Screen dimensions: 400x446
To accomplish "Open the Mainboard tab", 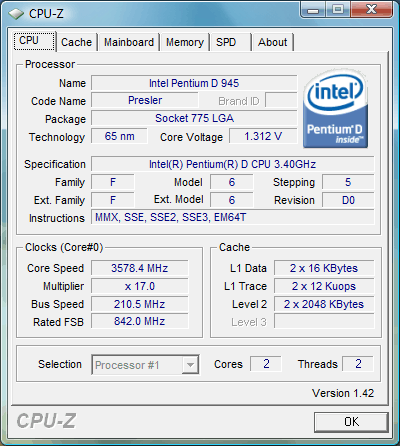I will (129, 42).
